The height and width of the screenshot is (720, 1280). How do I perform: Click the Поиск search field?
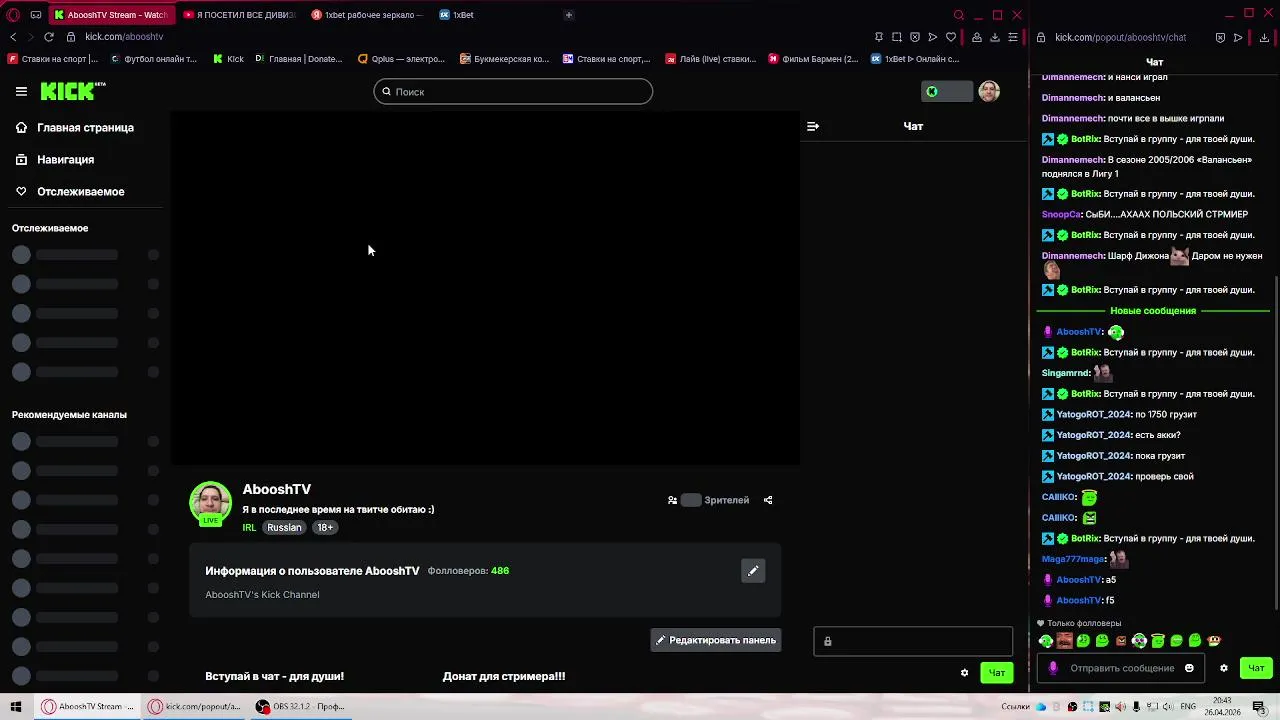pyautogui.click(x=513, y=92)
